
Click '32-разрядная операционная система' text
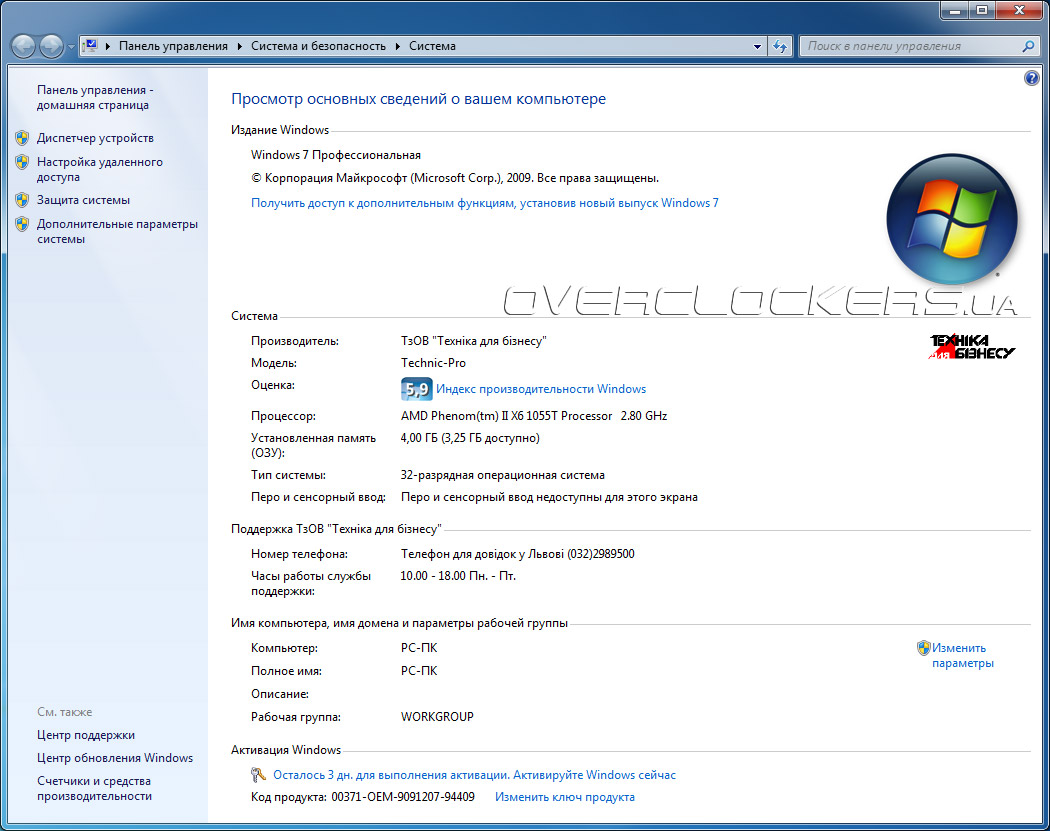click(502, 475)
